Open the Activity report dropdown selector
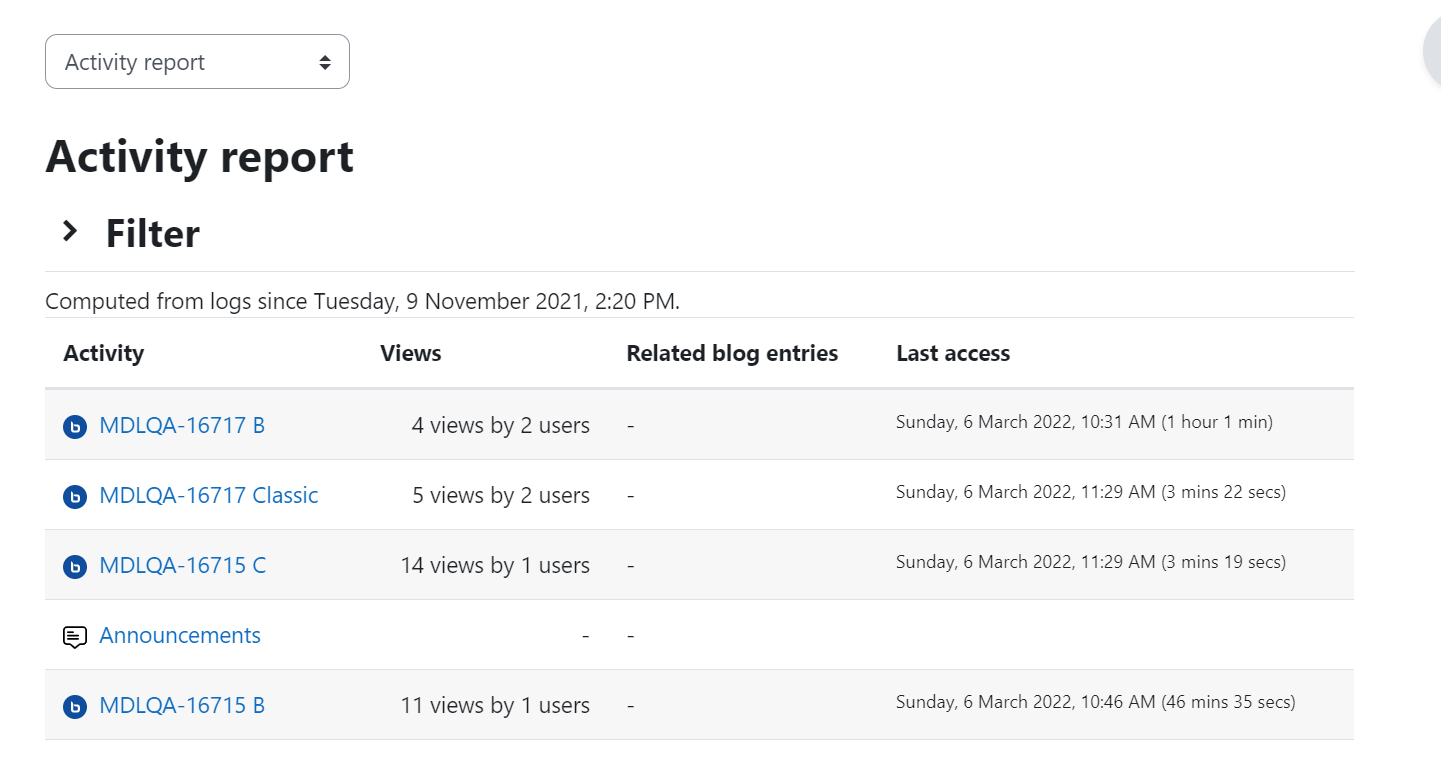 pos(197,62)
